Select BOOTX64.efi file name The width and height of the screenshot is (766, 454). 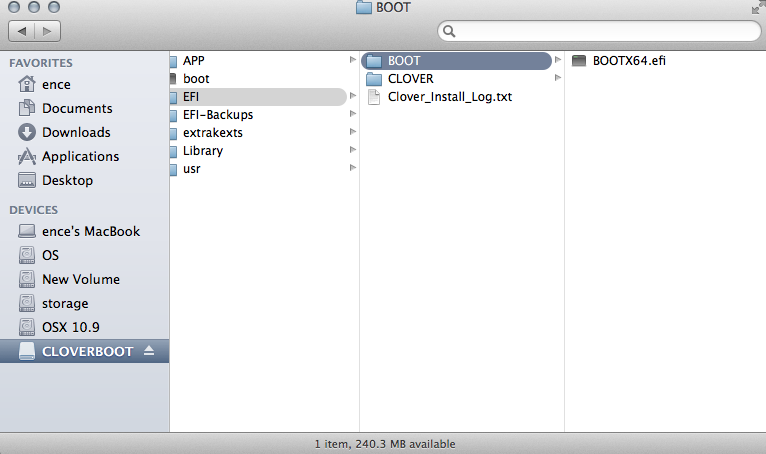point(629,61)
